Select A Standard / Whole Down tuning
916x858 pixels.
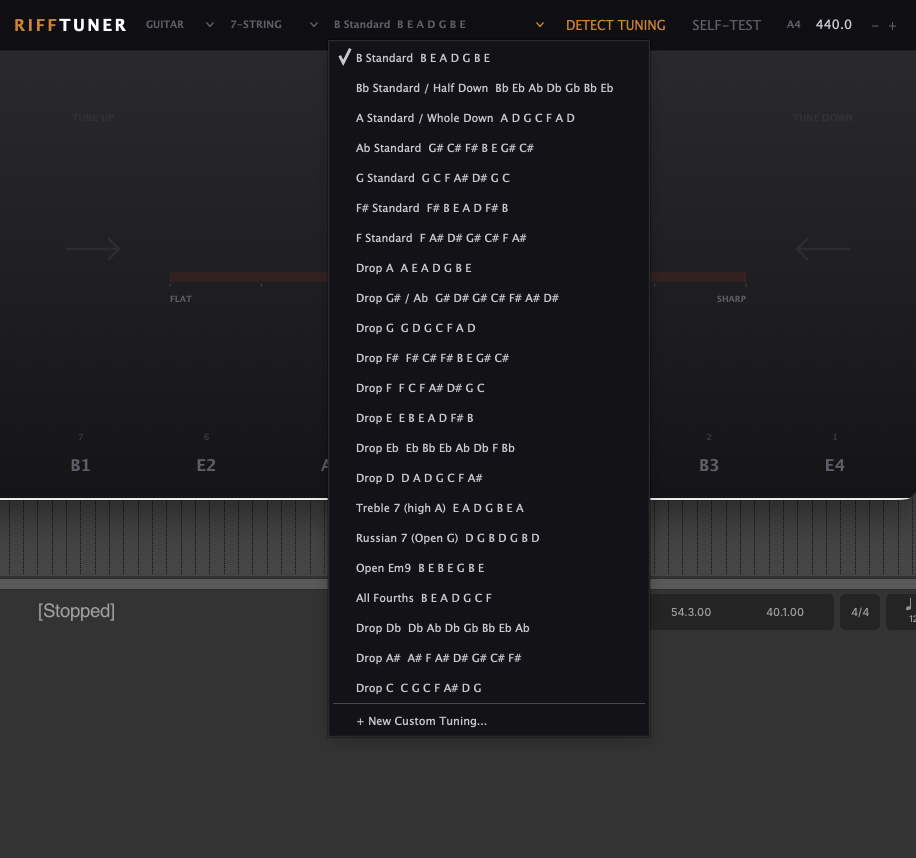pyautogui.click(x=488, y=118)
